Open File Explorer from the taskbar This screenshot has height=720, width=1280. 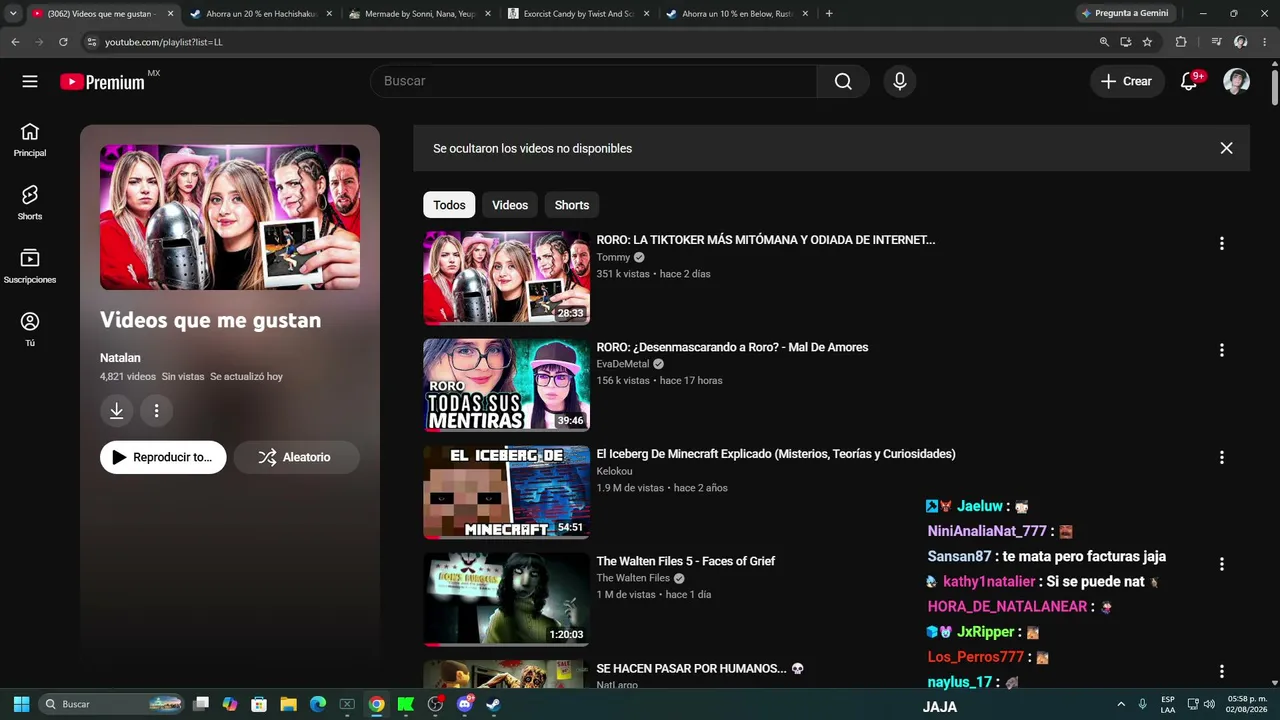[288, 704]
